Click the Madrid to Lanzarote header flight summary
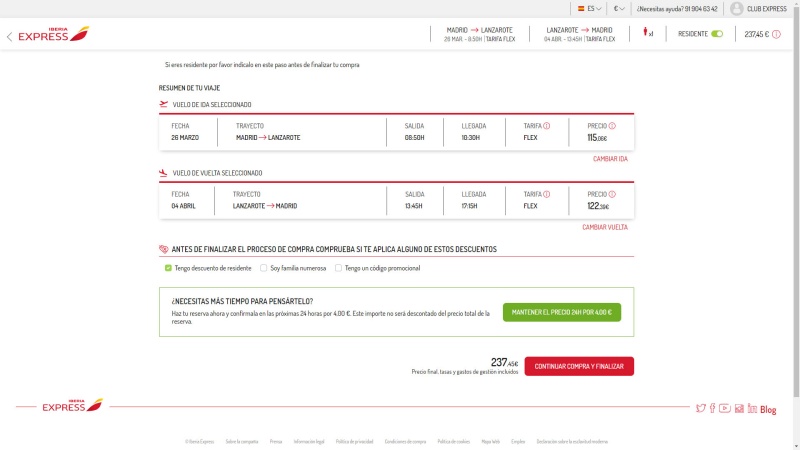Screen dimensions: 800x450 [478, 34]
